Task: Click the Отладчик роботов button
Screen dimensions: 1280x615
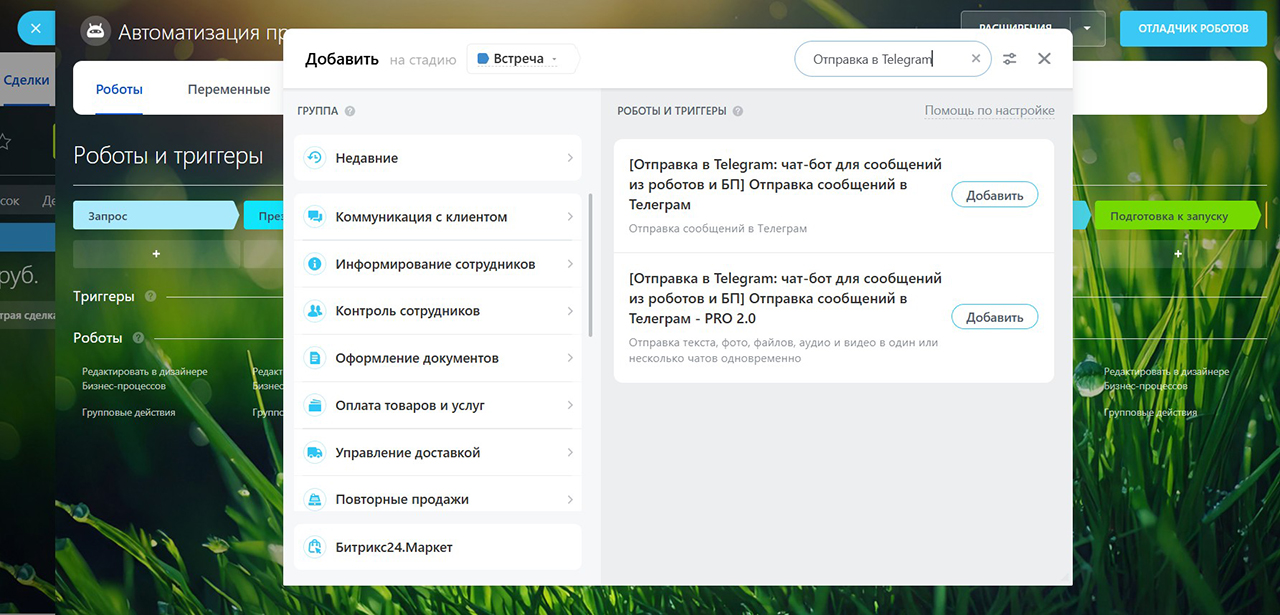Action: tap(1193, 29)
